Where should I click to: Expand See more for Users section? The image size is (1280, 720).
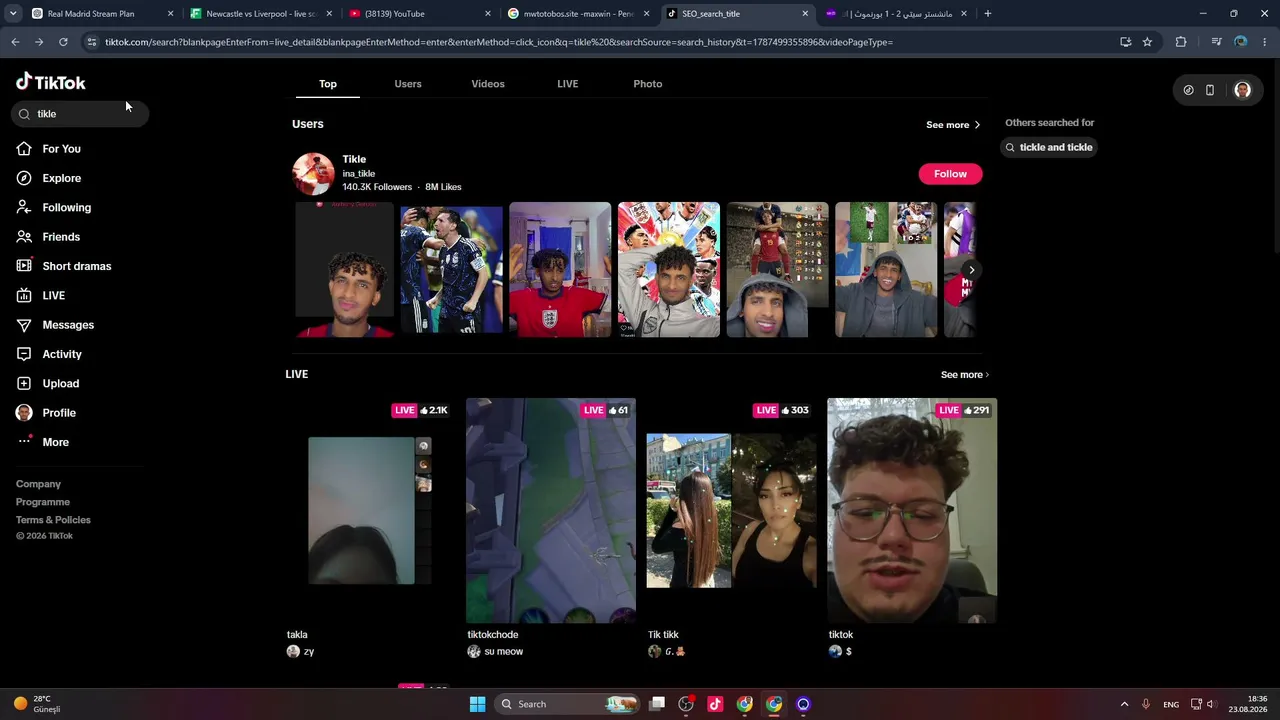953,125
